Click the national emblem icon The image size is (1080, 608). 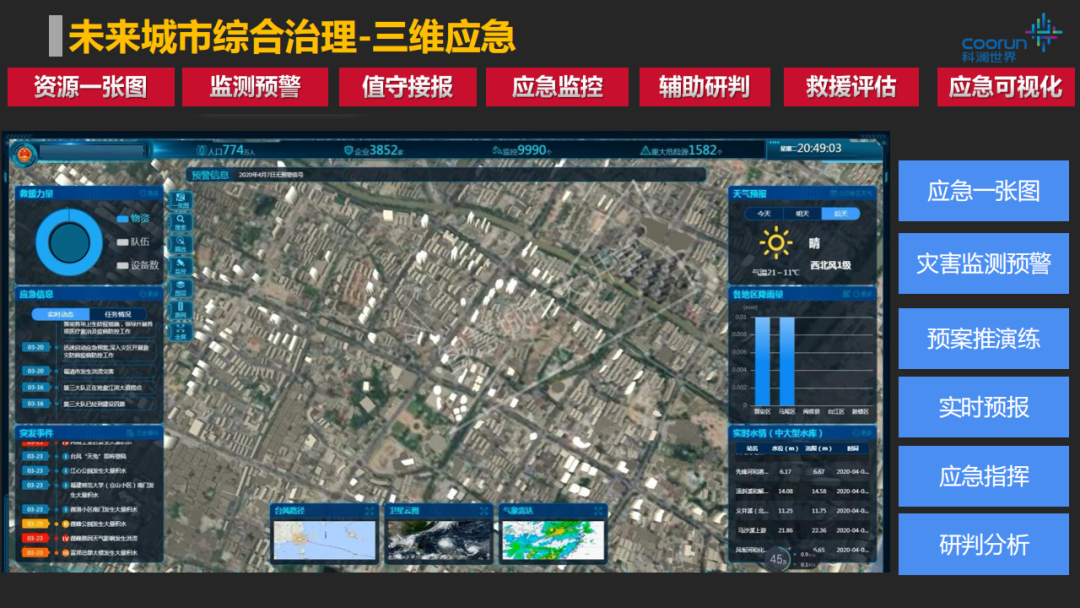[25, 154]
